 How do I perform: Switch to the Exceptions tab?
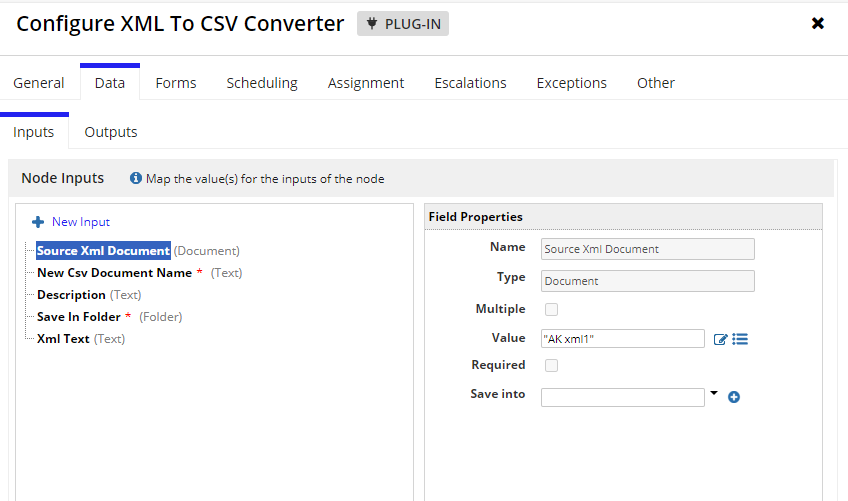[572, 83]
